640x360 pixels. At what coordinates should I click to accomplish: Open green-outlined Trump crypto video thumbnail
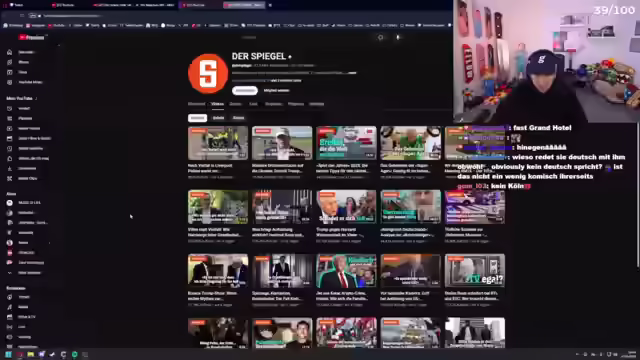[346, 271]
